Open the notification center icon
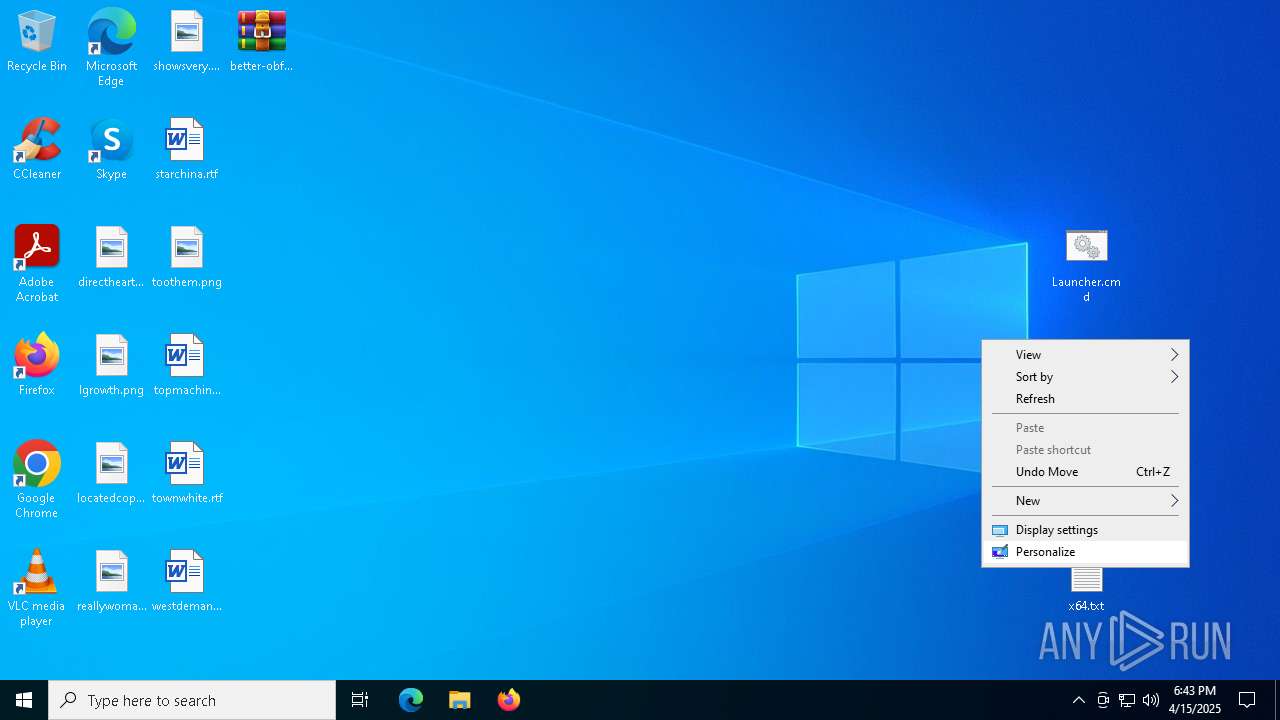Viewport: 1280px width, 720px height. pyautogui.click(x=1247, y=700)
